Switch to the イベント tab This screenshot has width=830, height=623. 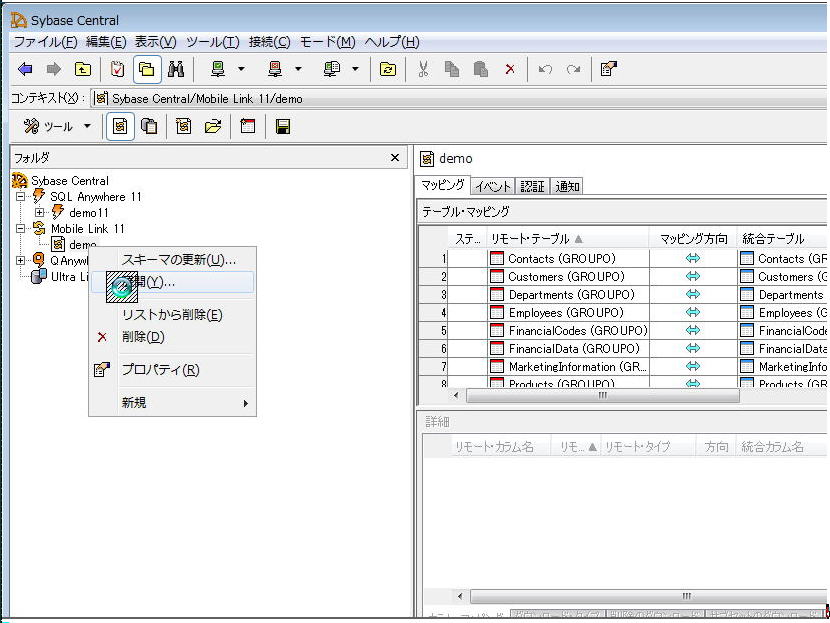click(493, 186)
